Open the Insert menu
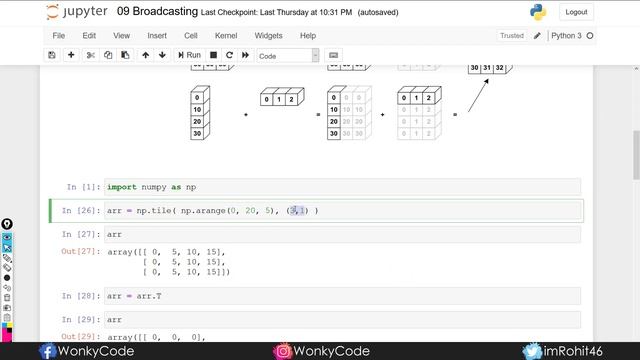 157,36
